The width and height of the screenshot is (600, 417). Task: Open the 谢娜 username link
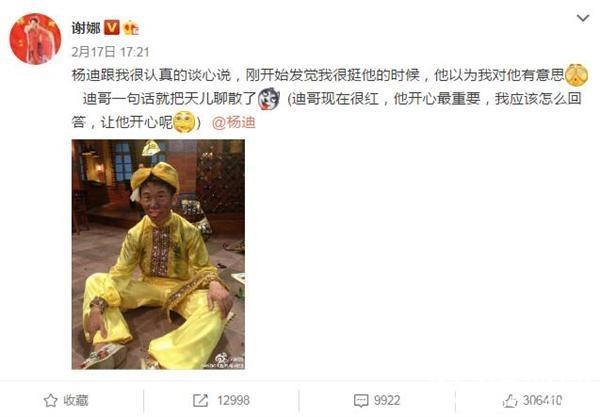86,28
